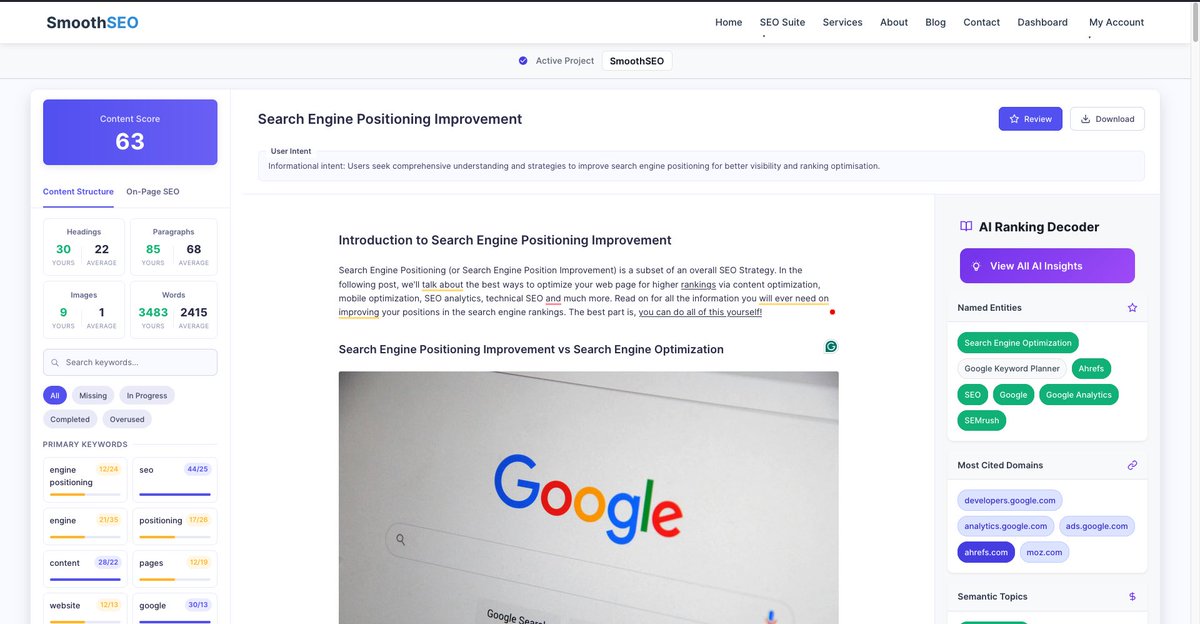Click the magnifier icon in Search keywords field
Screen dimensions: 1200x624
click(x=56, y=362)
